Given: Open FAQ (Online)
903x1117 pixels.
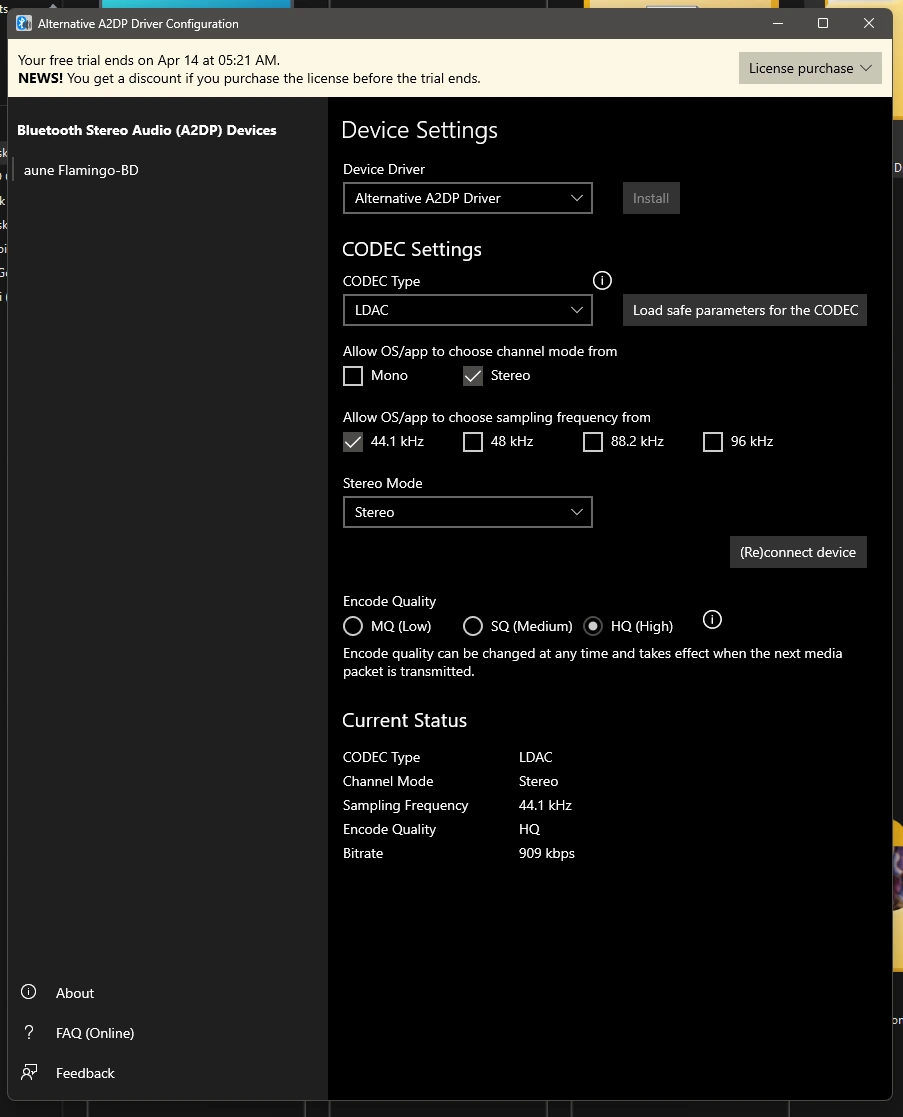Looking at the screenshot, I should pos(95,1032).
